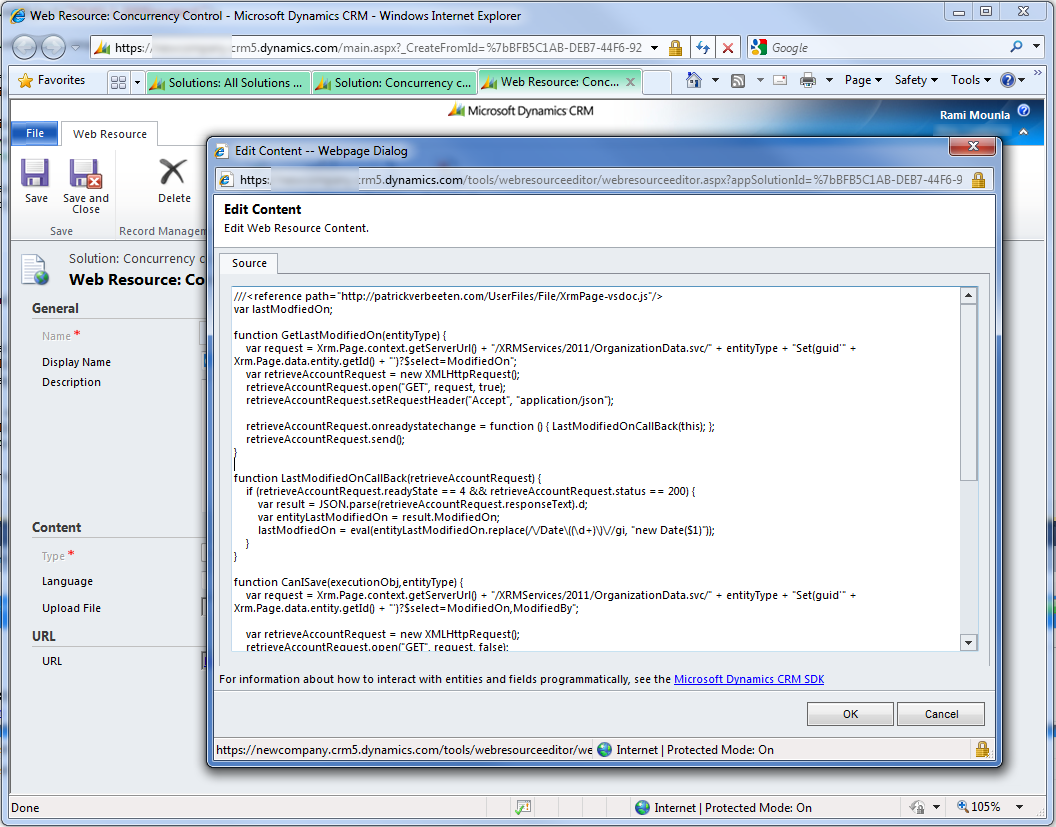Select the Web Resource ribbon tab

(110, 134)
